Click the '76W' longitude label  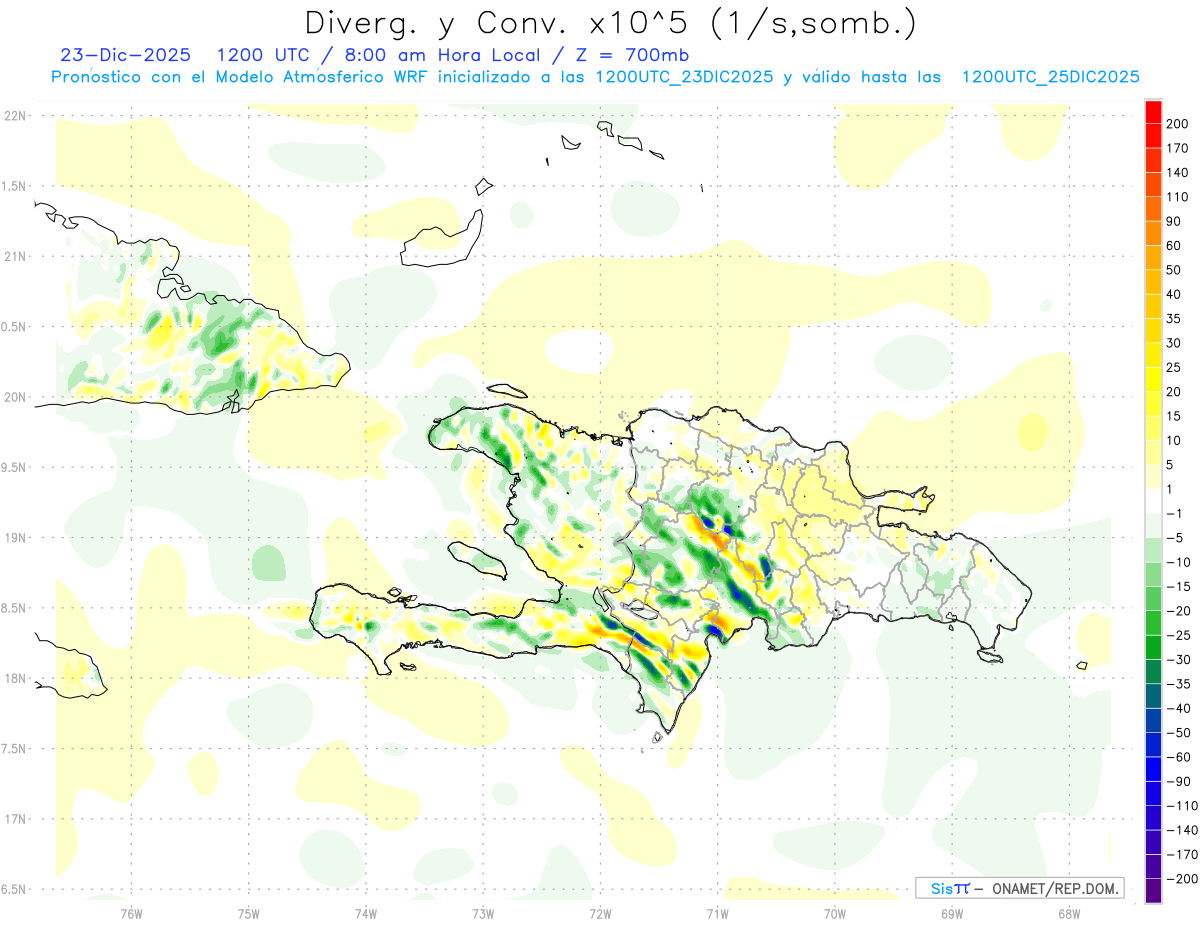click(x=131, y=913)
